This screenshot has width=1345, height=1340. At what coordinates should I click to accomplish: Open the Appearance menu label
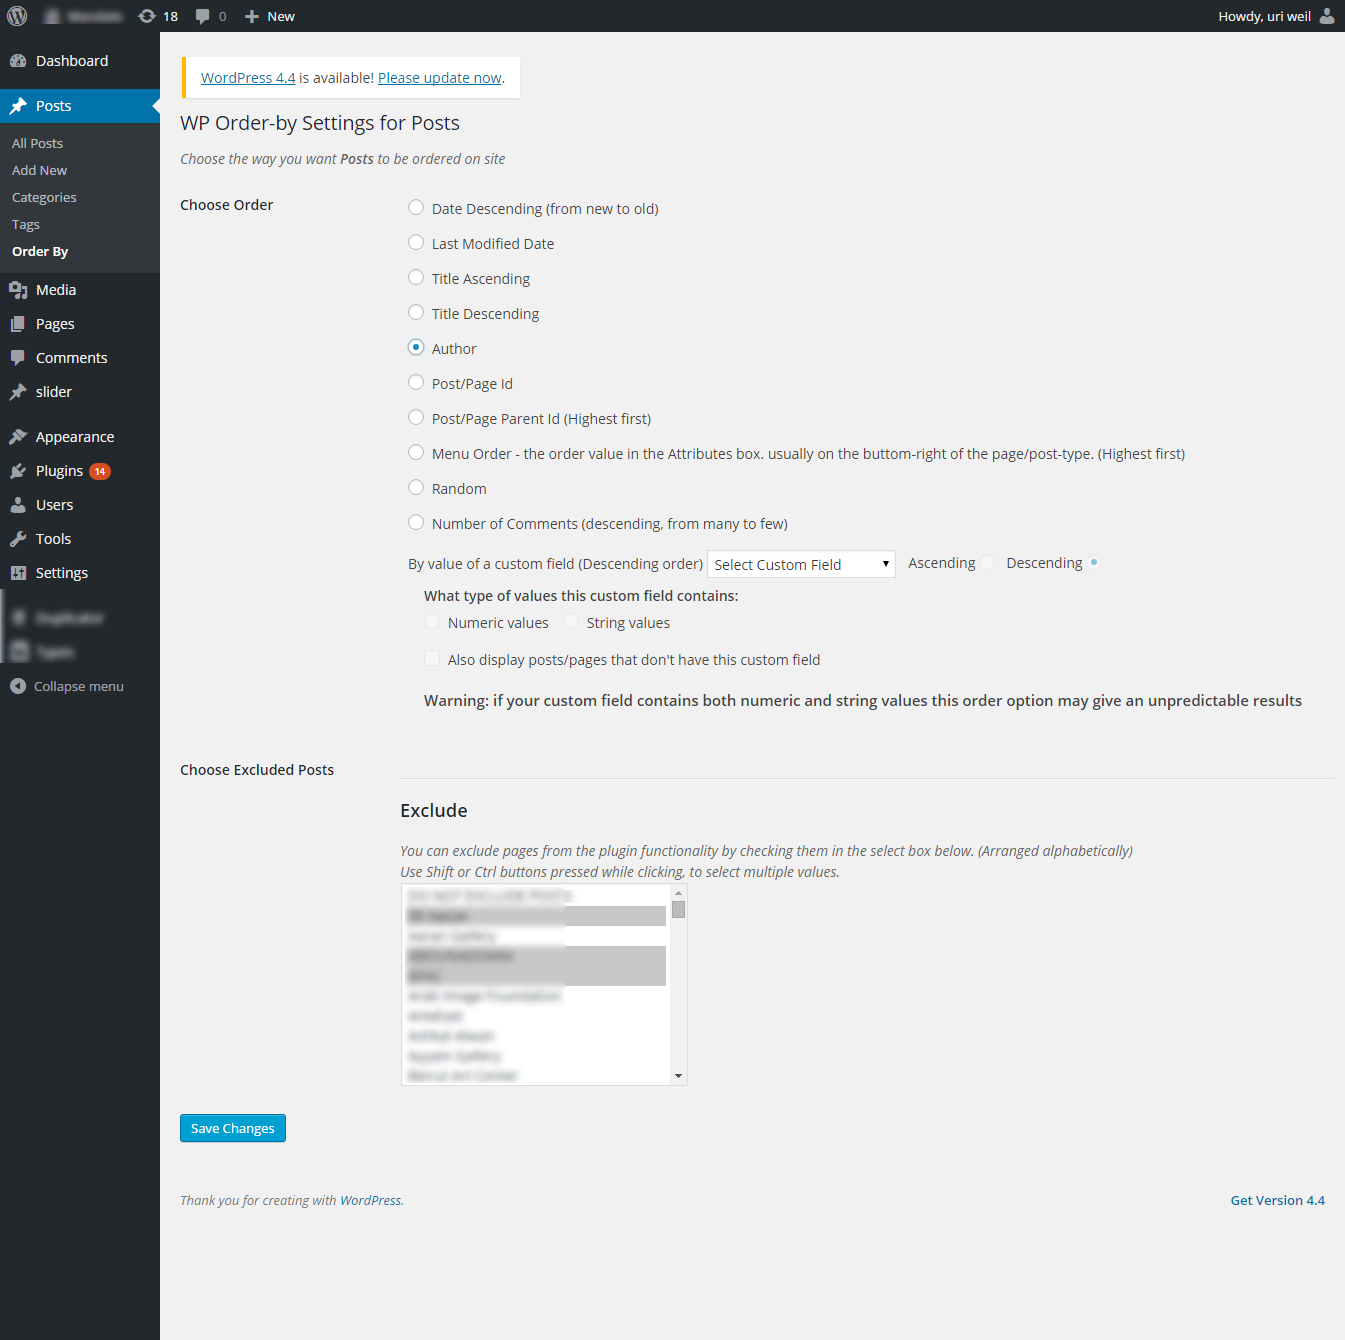(x=75, y=437)
